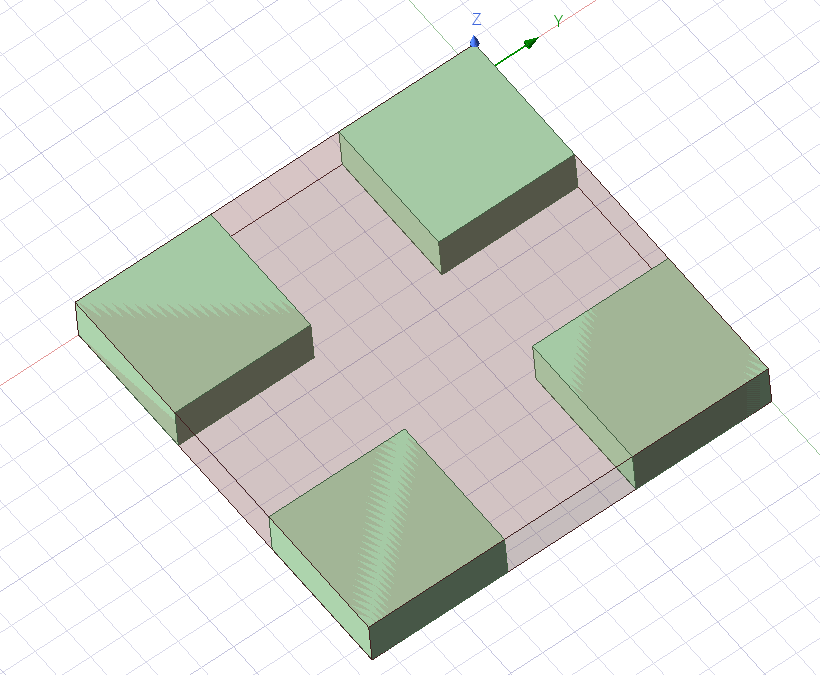The image size is (820, 675).
Task: Click the blue Z axis arrowhead at origin
Action: click(475, 41)
